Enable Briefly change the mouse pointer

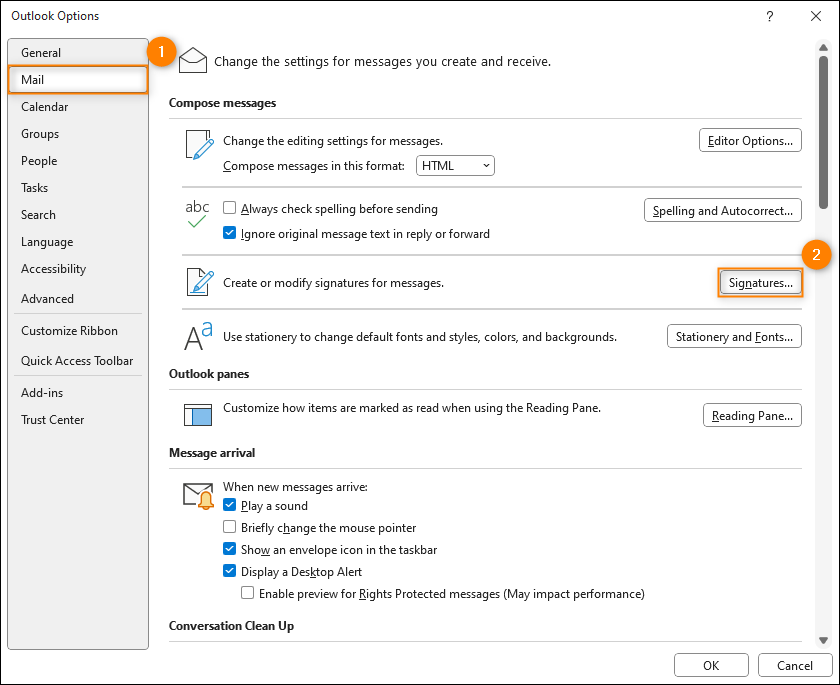tap(229, 527)
